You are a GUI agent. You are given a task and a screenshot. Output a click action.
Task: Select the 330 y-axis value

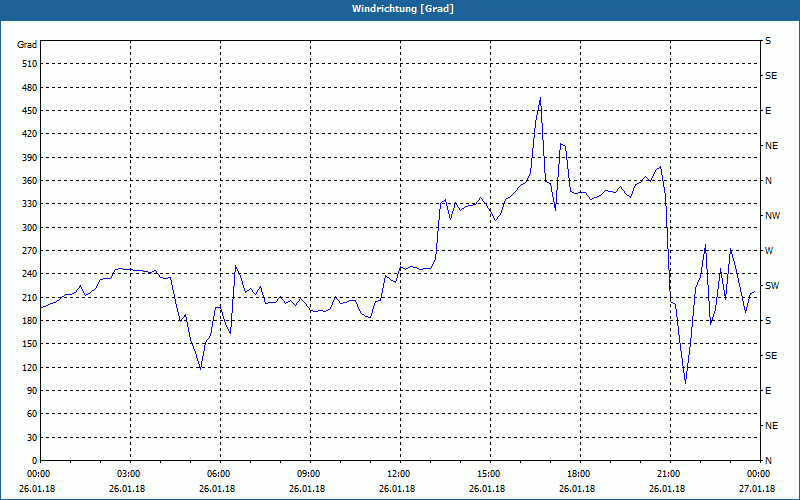(x=30, y=204)
